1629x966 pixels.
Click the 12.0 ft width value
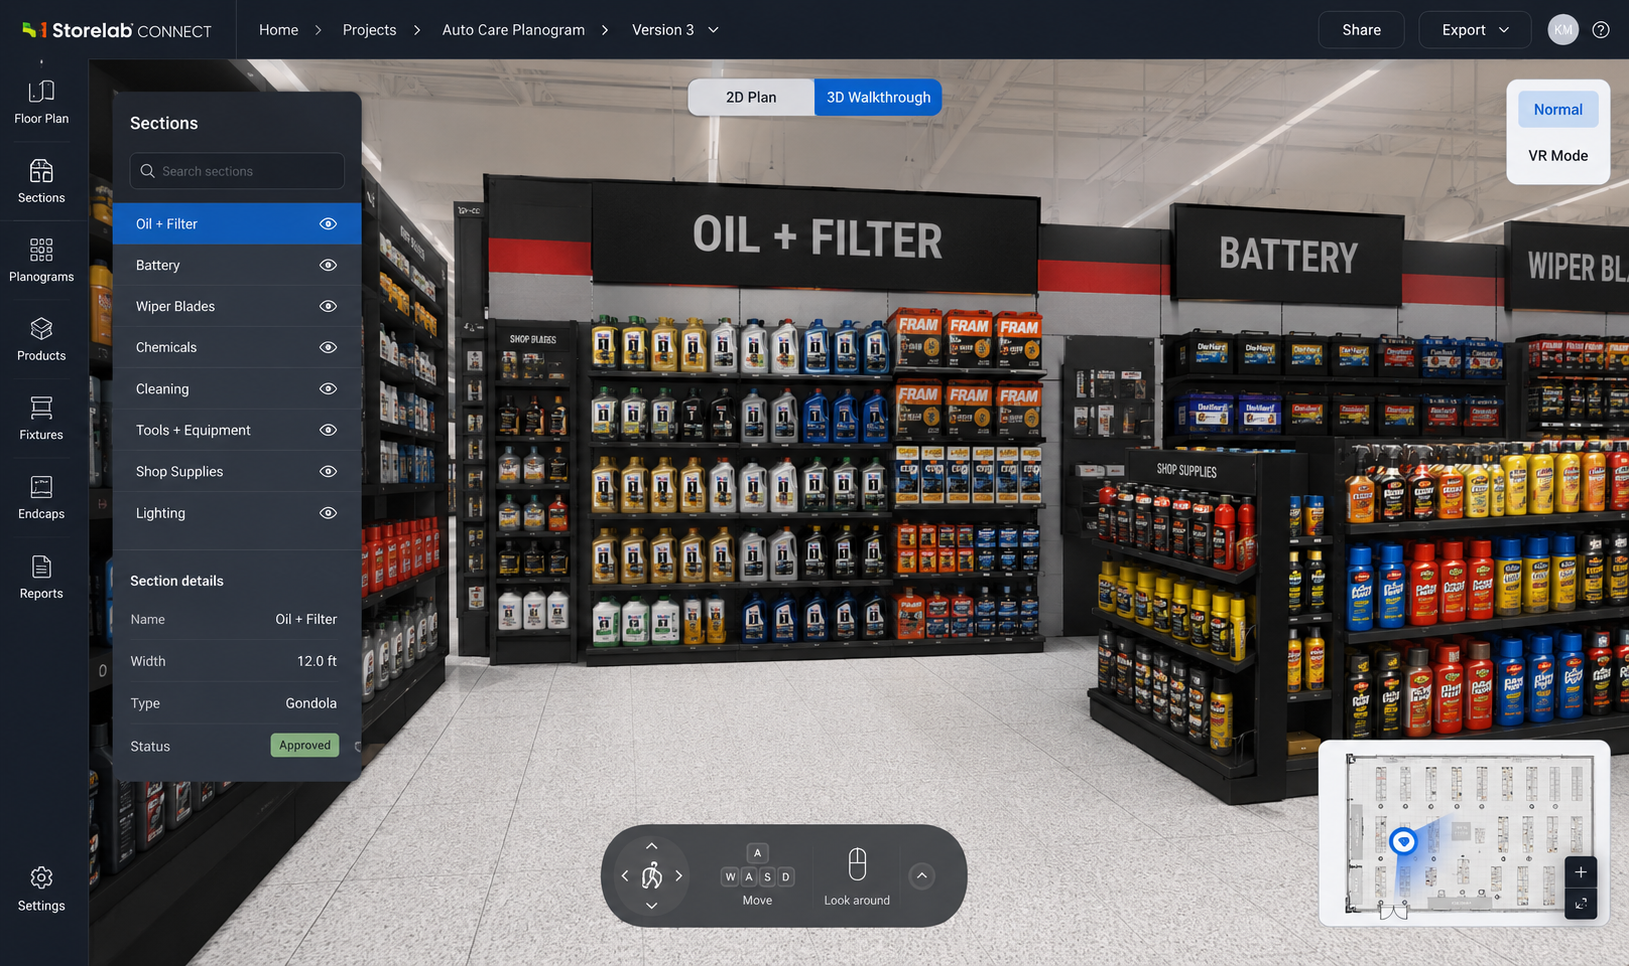tap(317, 661)
